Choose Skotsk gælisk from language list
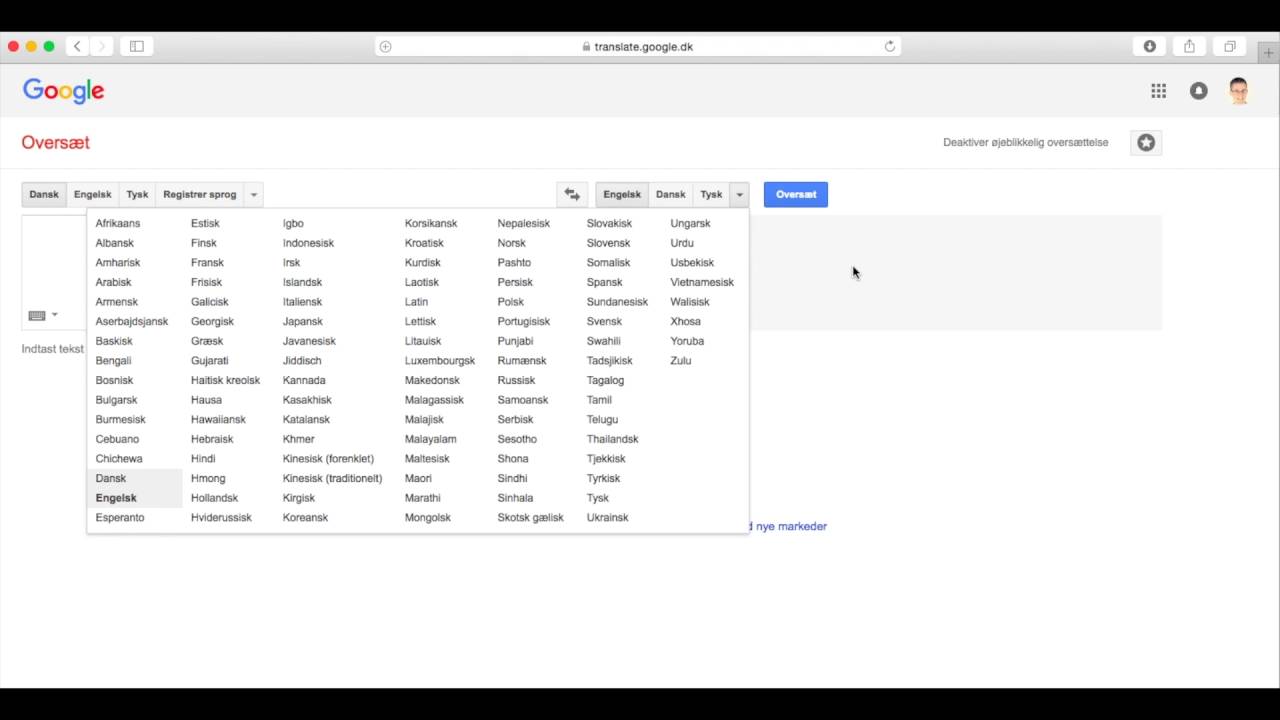This screenshot has width=1280, height=720. coord(530,517)
